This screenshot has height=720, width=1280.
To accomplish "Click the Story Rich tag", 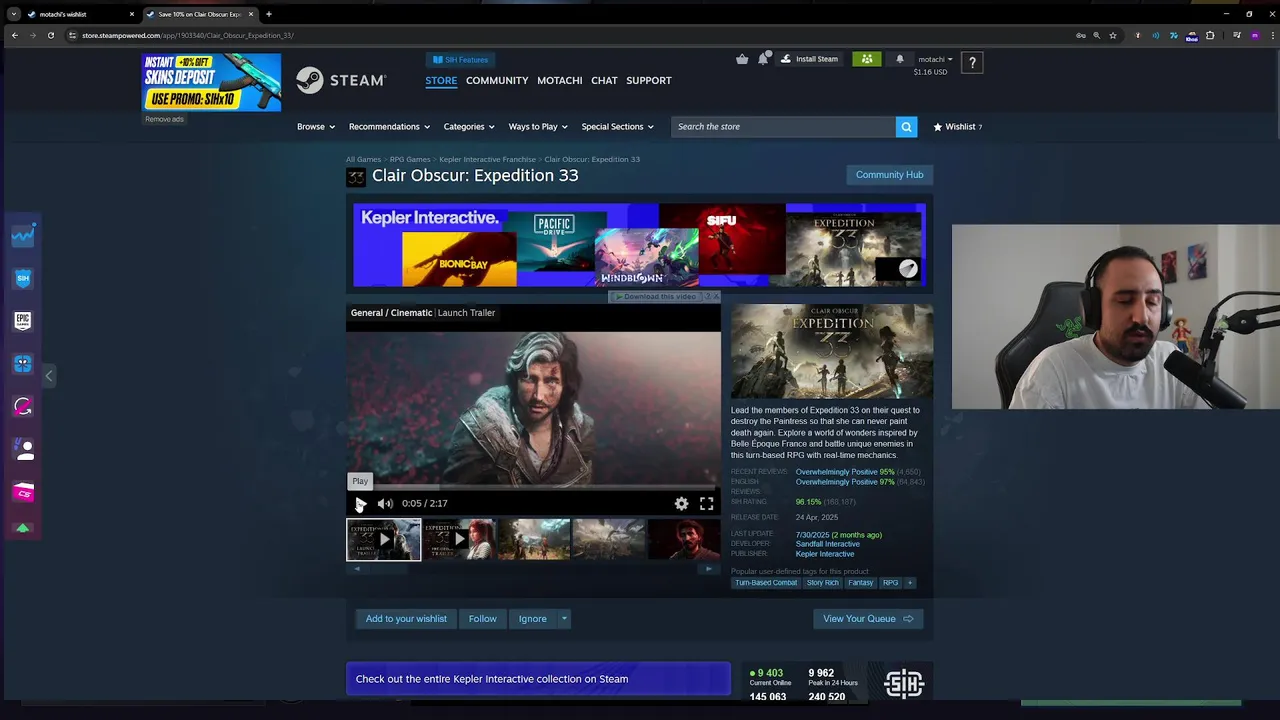I will 823,583.
